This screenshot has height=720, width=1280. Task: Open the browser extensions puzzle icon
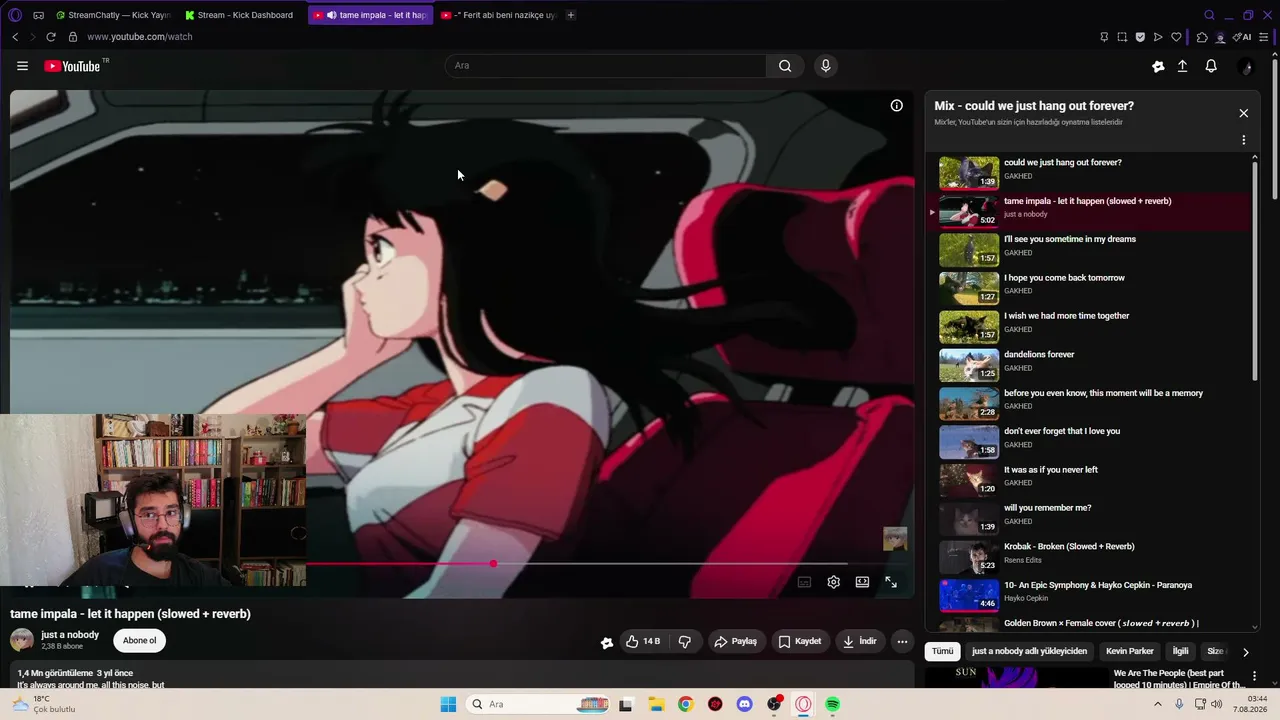tap(1202, 37)
